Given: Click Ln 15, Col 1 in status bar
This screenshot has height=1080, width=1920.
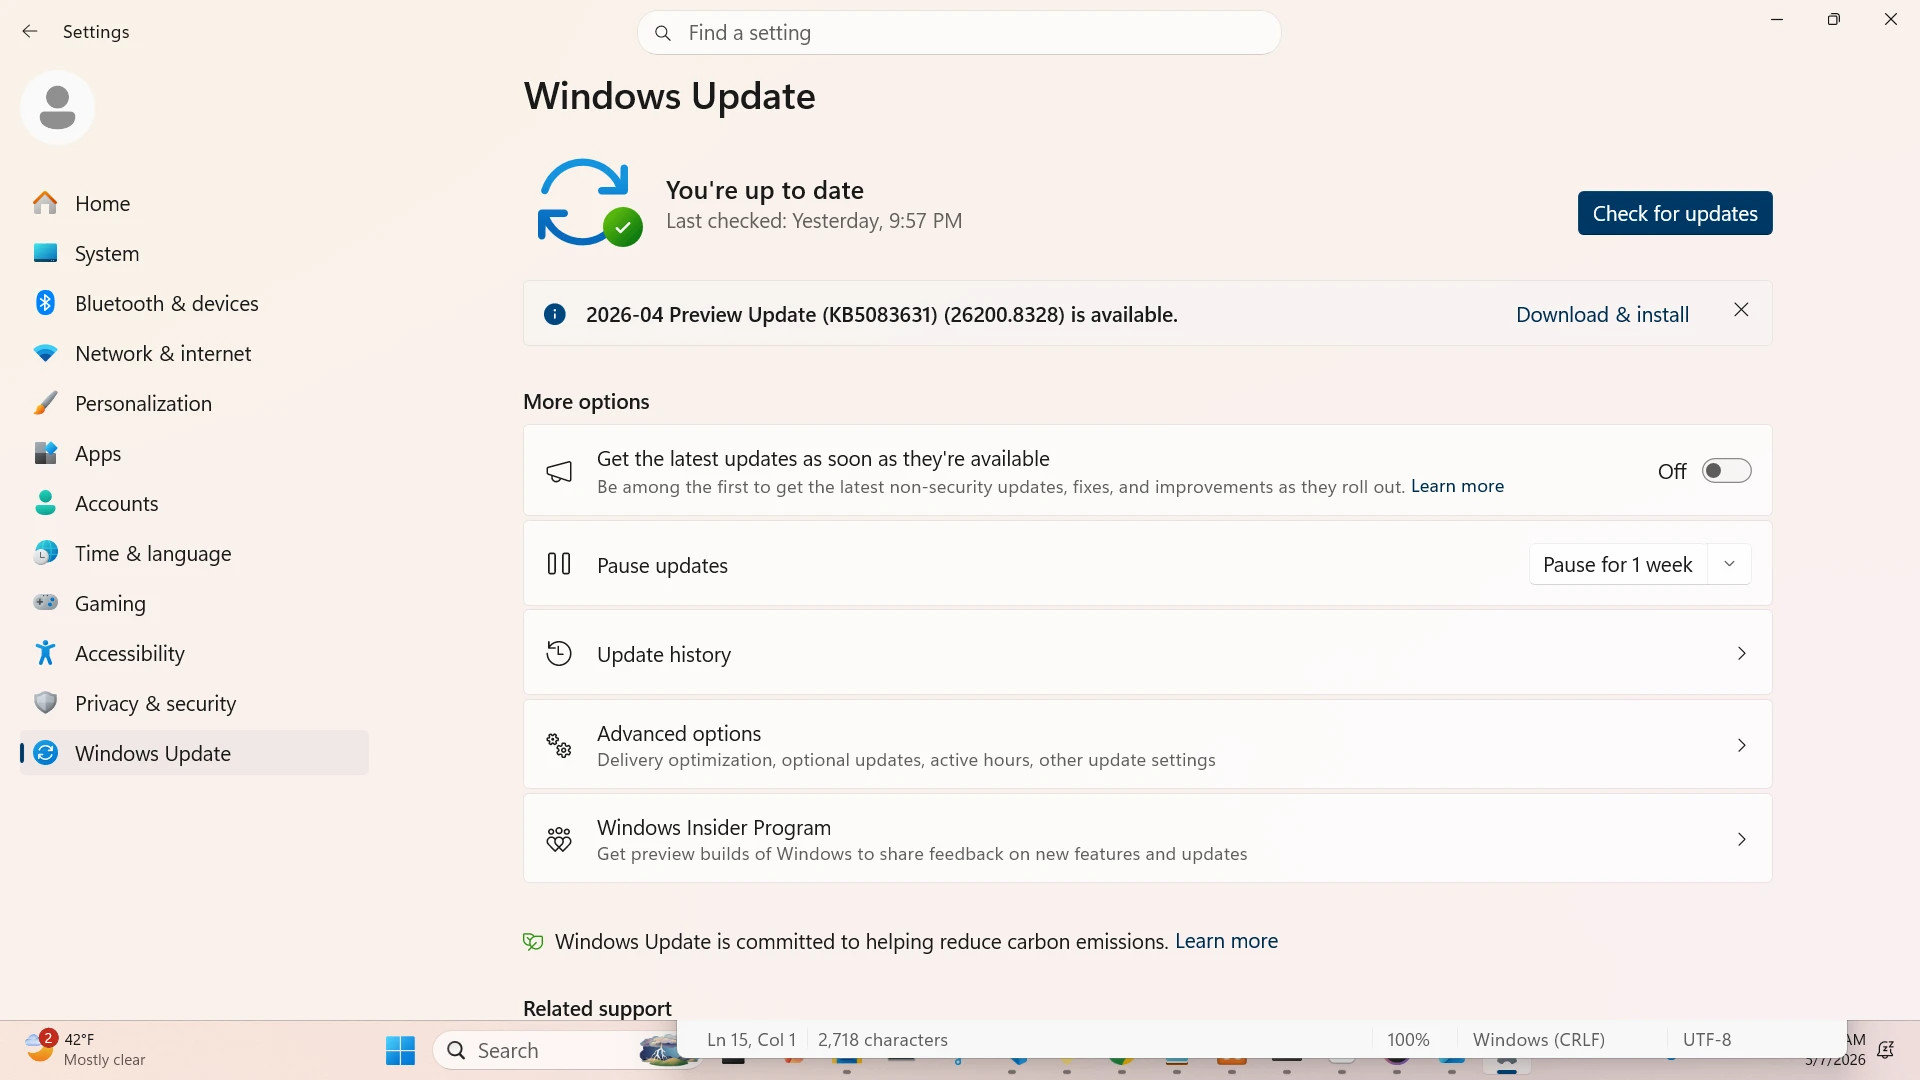Looking at the screenshot, I should point(751,1040).
